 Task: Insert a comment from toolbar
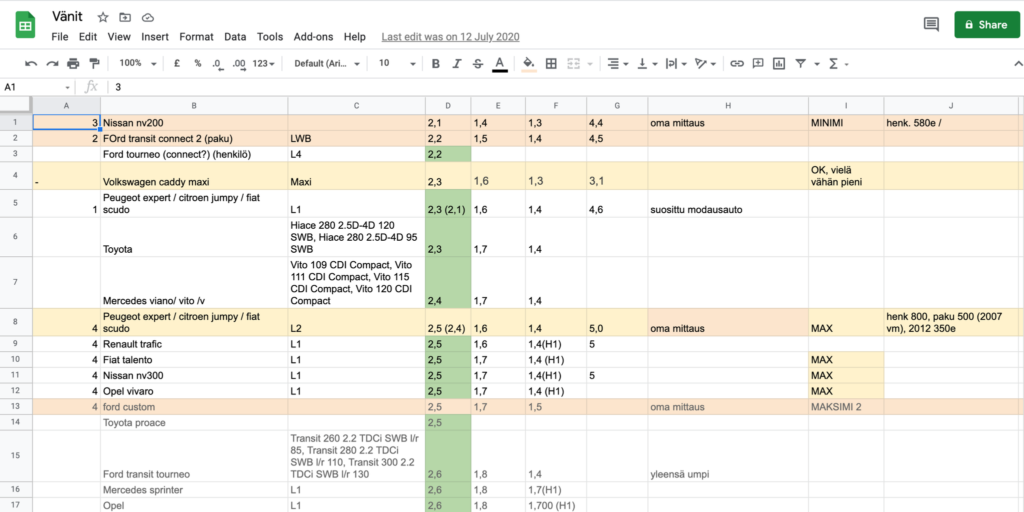point(758,63)
